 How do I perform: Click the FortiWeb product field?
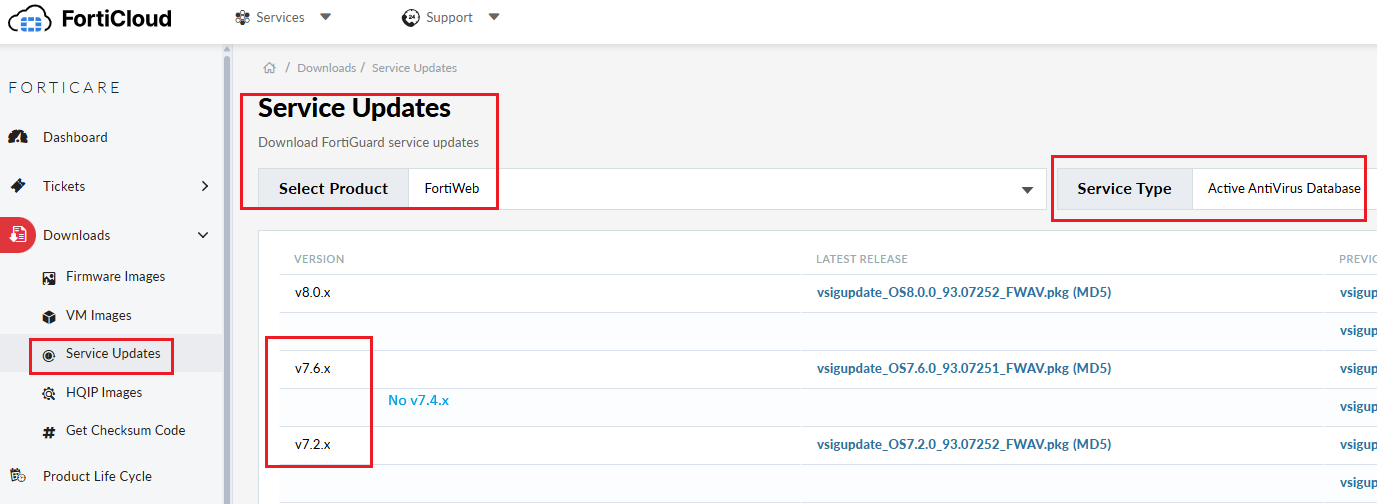(x=727, y=189)
